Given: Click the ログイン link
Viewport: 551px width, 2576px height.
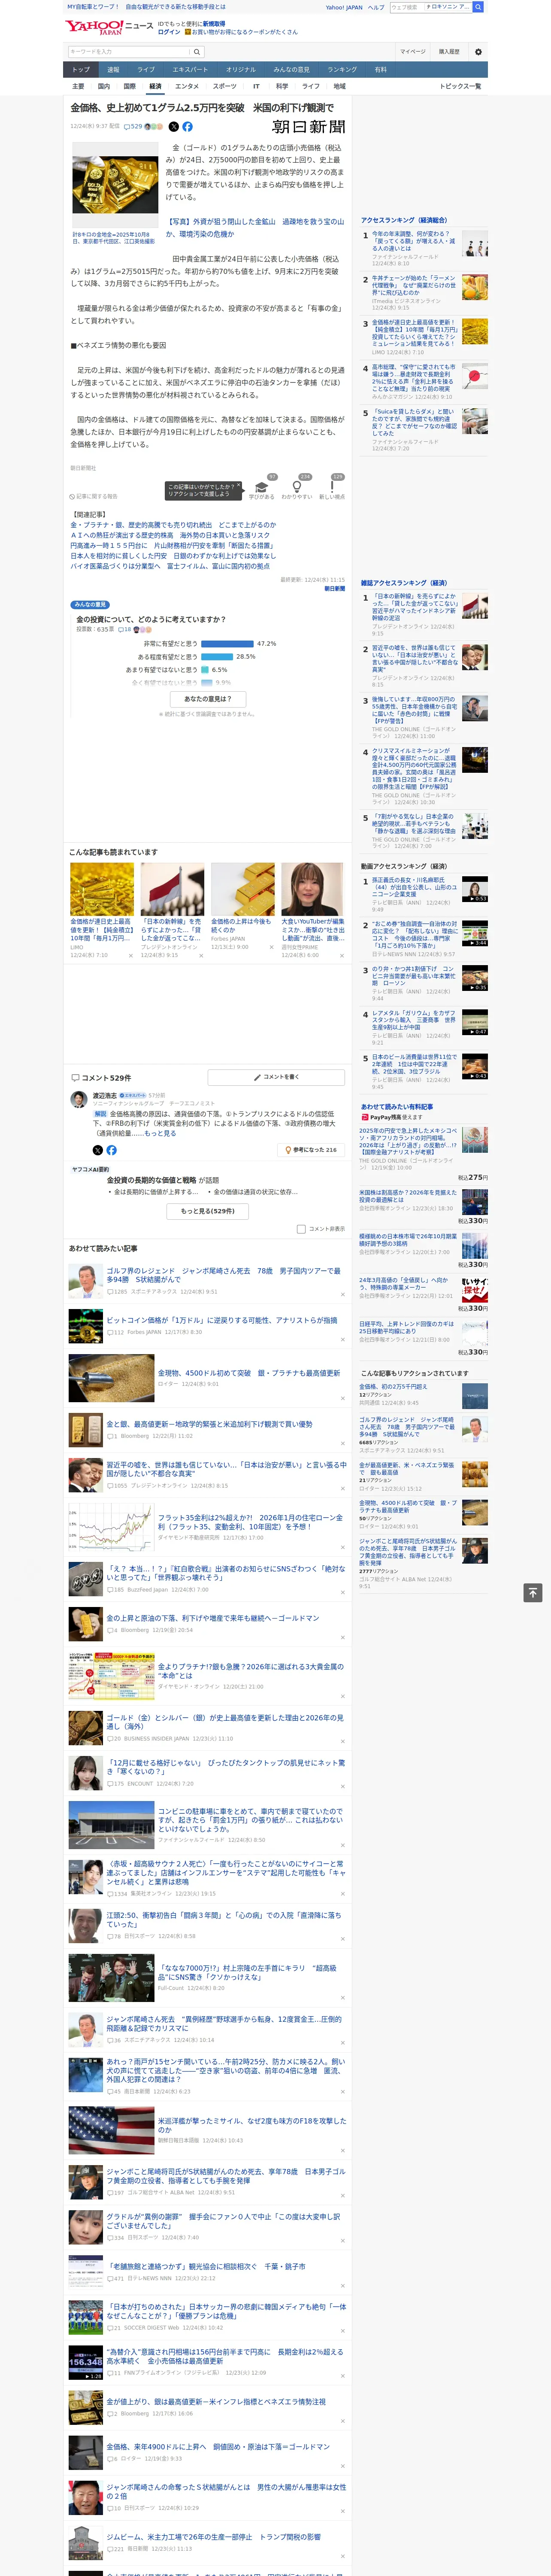Looking at the screenshot, I should [169, 32].
